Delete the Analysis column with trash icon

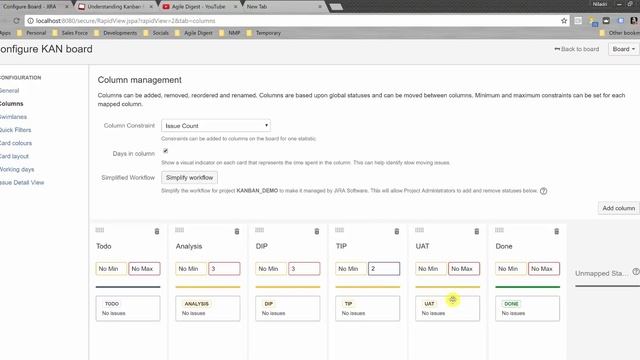237,231
